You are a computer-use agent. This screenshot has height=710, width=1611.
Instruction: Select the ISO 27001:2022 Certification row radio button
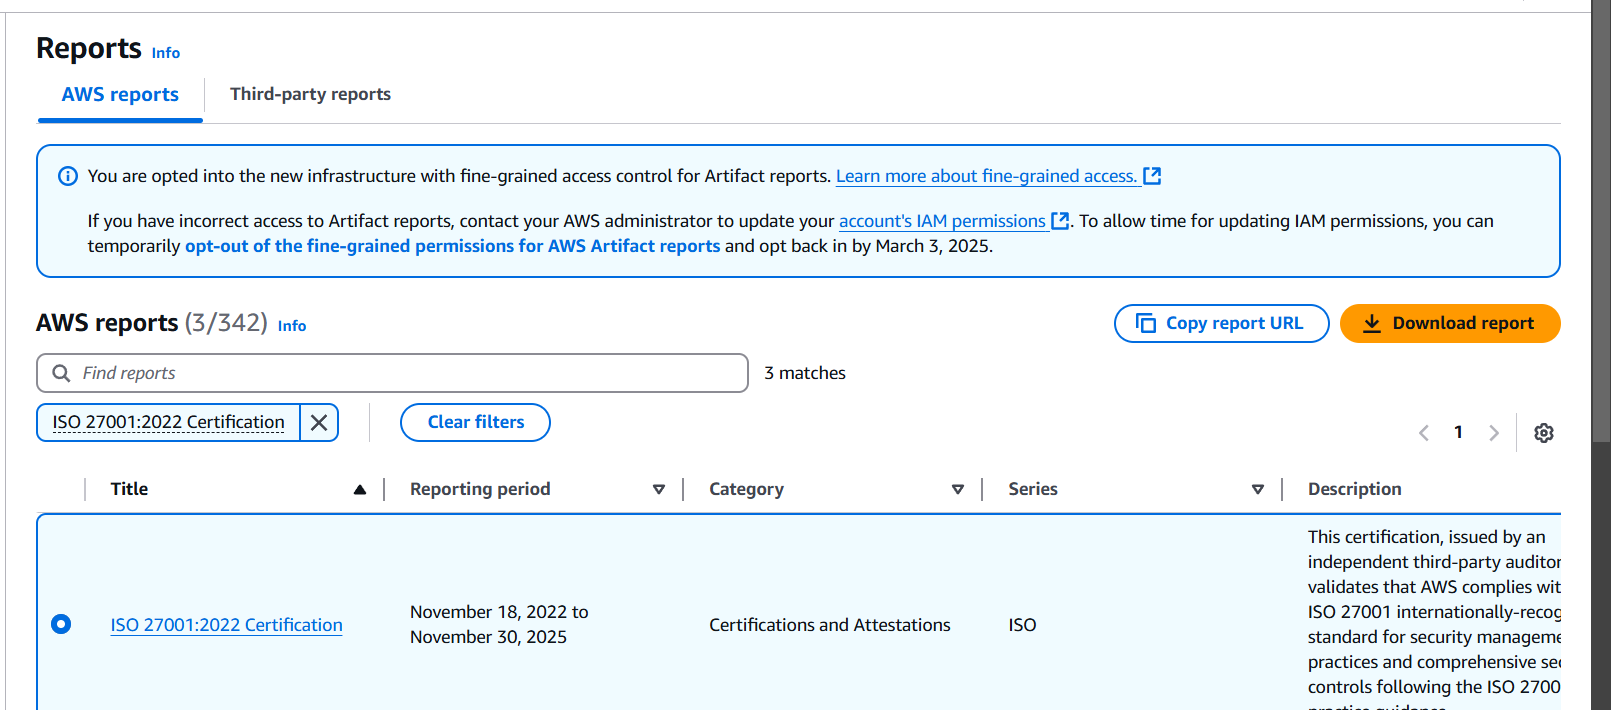click(x=61, y=624)
